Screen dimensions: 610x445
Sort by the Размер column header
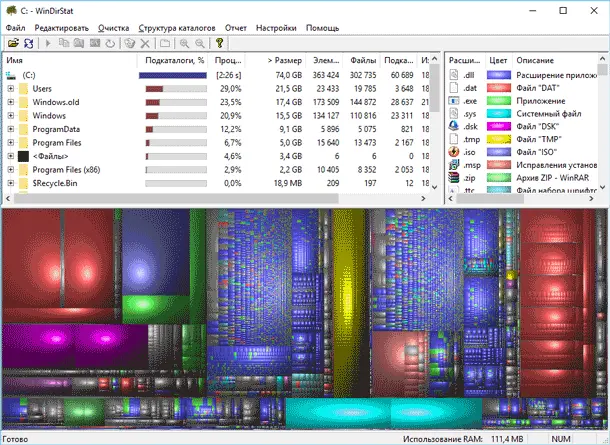click(277, 60)
